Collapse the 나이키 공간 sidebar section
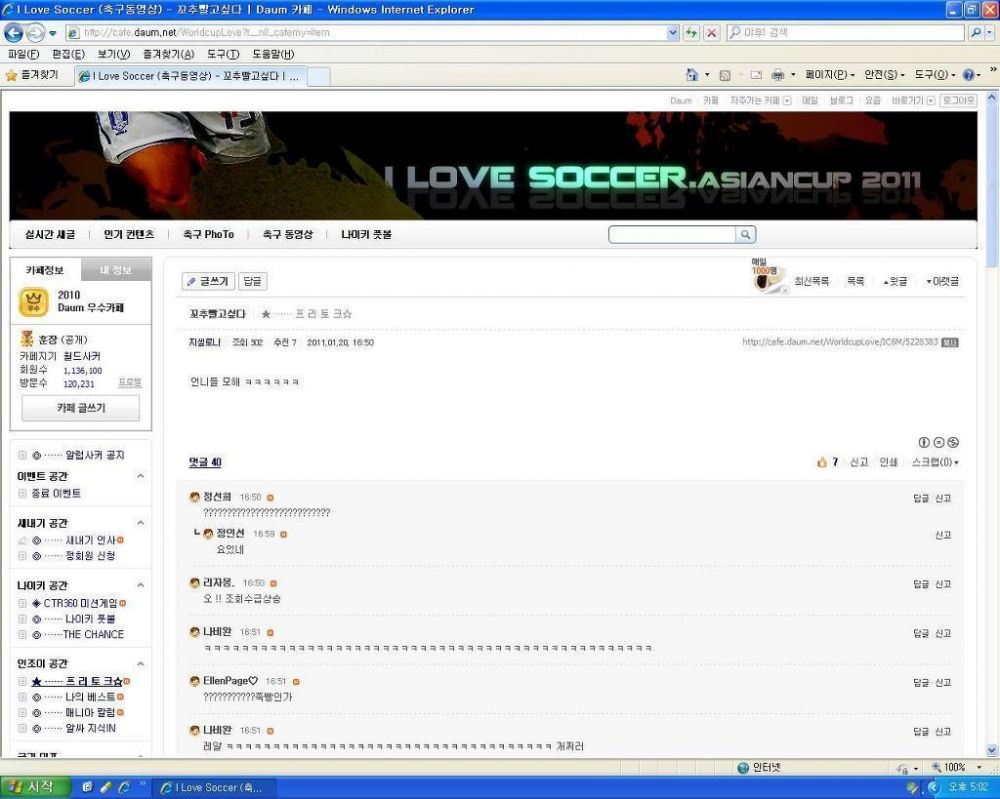The height and width of the screenshot is (799, 1000). (140, 585)
